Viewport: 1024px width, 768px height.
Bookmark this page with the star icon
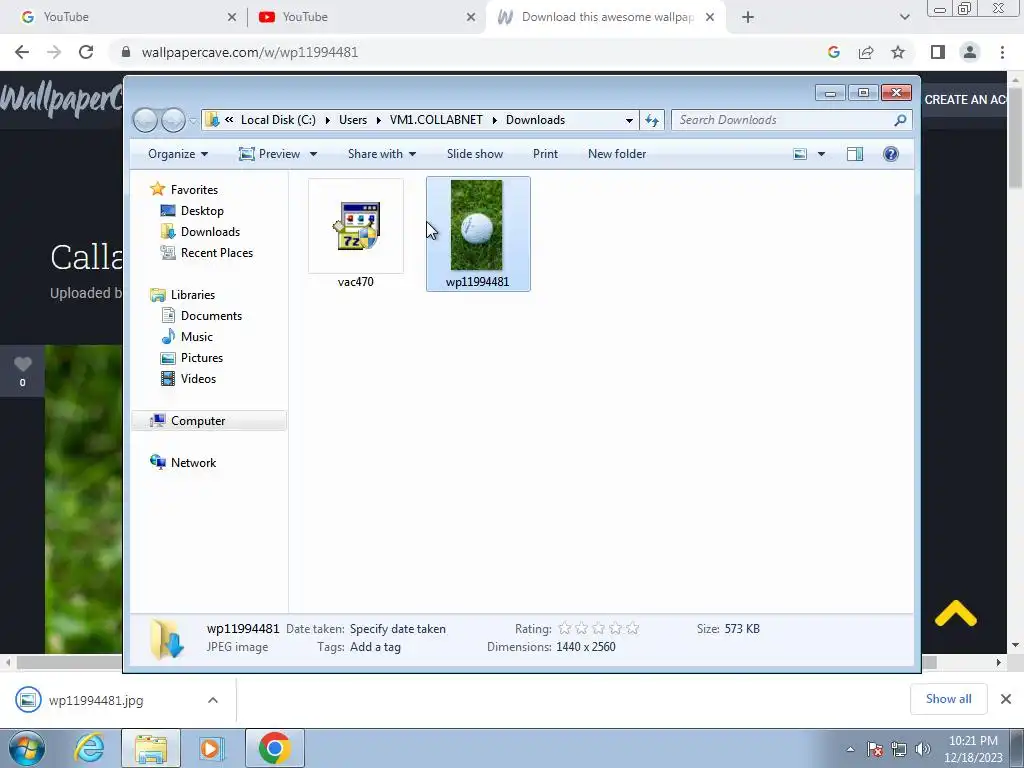point(898,52)
